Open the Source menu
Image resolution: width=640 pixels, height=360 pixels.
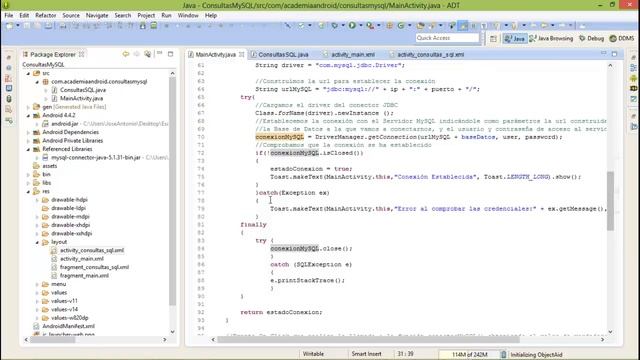click(x=71, y=15)
